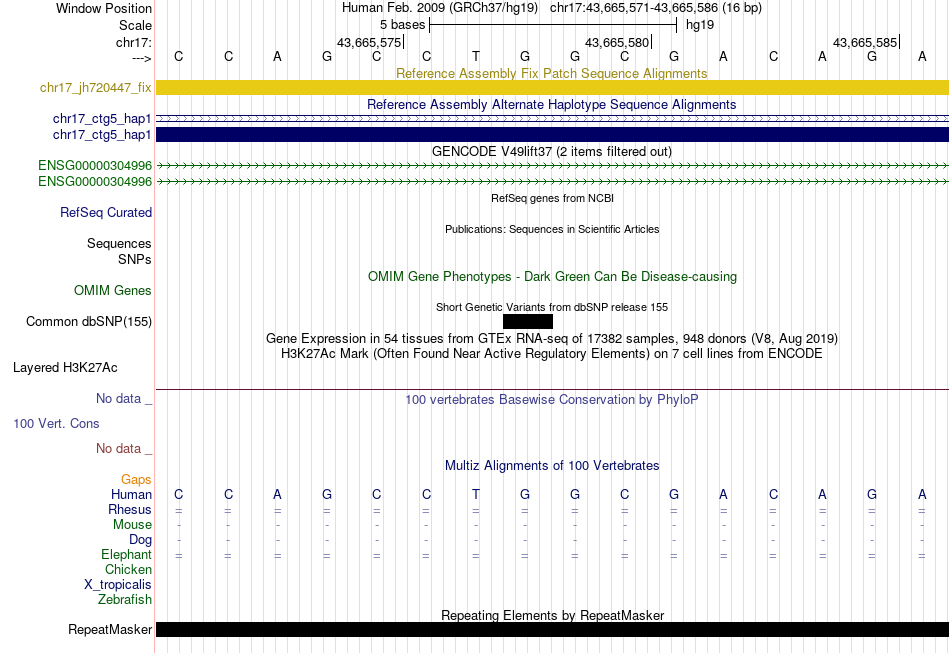Screen dimensions: 950x653
Task: Click the upper ENSG00000304996 gene label
Action: coord(95,165)
